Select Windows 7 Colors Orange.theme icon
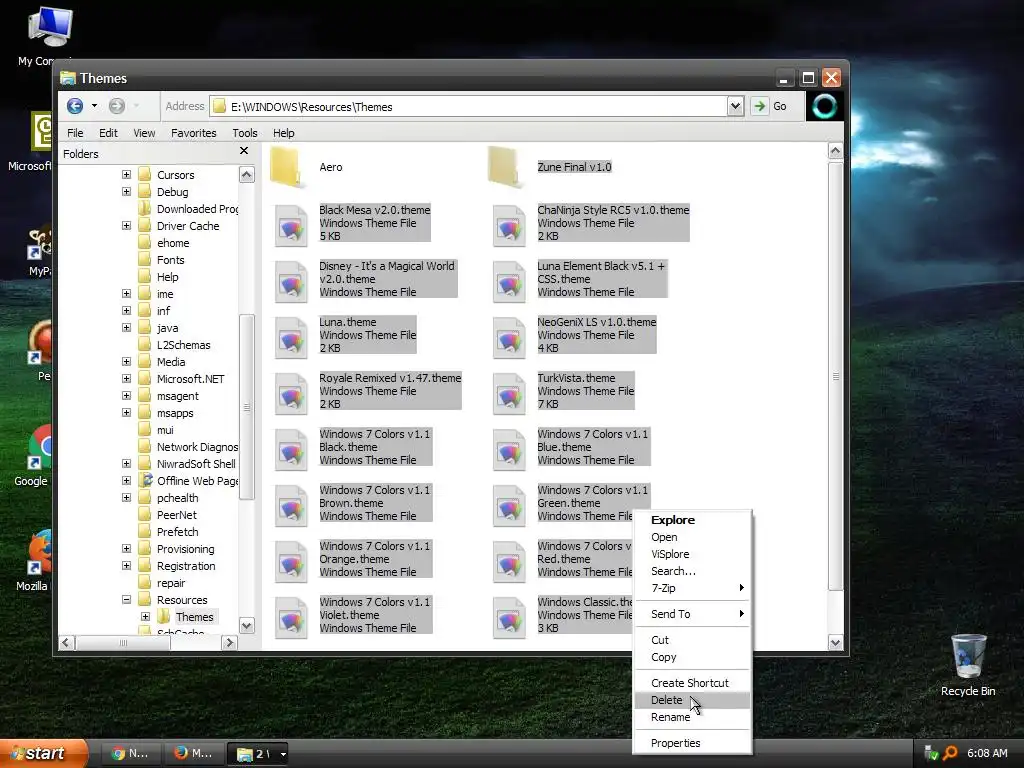The height and width of the screenshot is (768, 1024). [291, 562]
